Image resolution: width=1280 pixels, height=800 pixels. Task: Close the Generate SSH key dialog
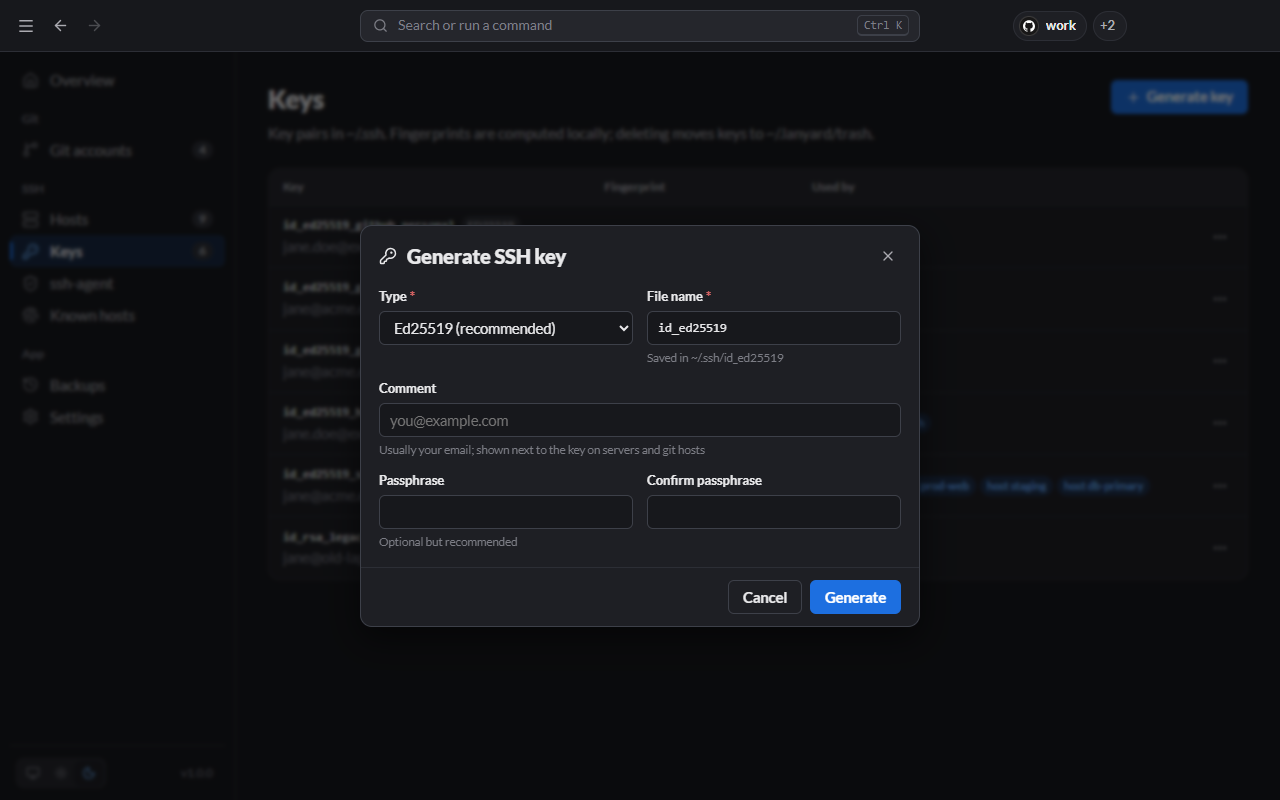[887, 256]
